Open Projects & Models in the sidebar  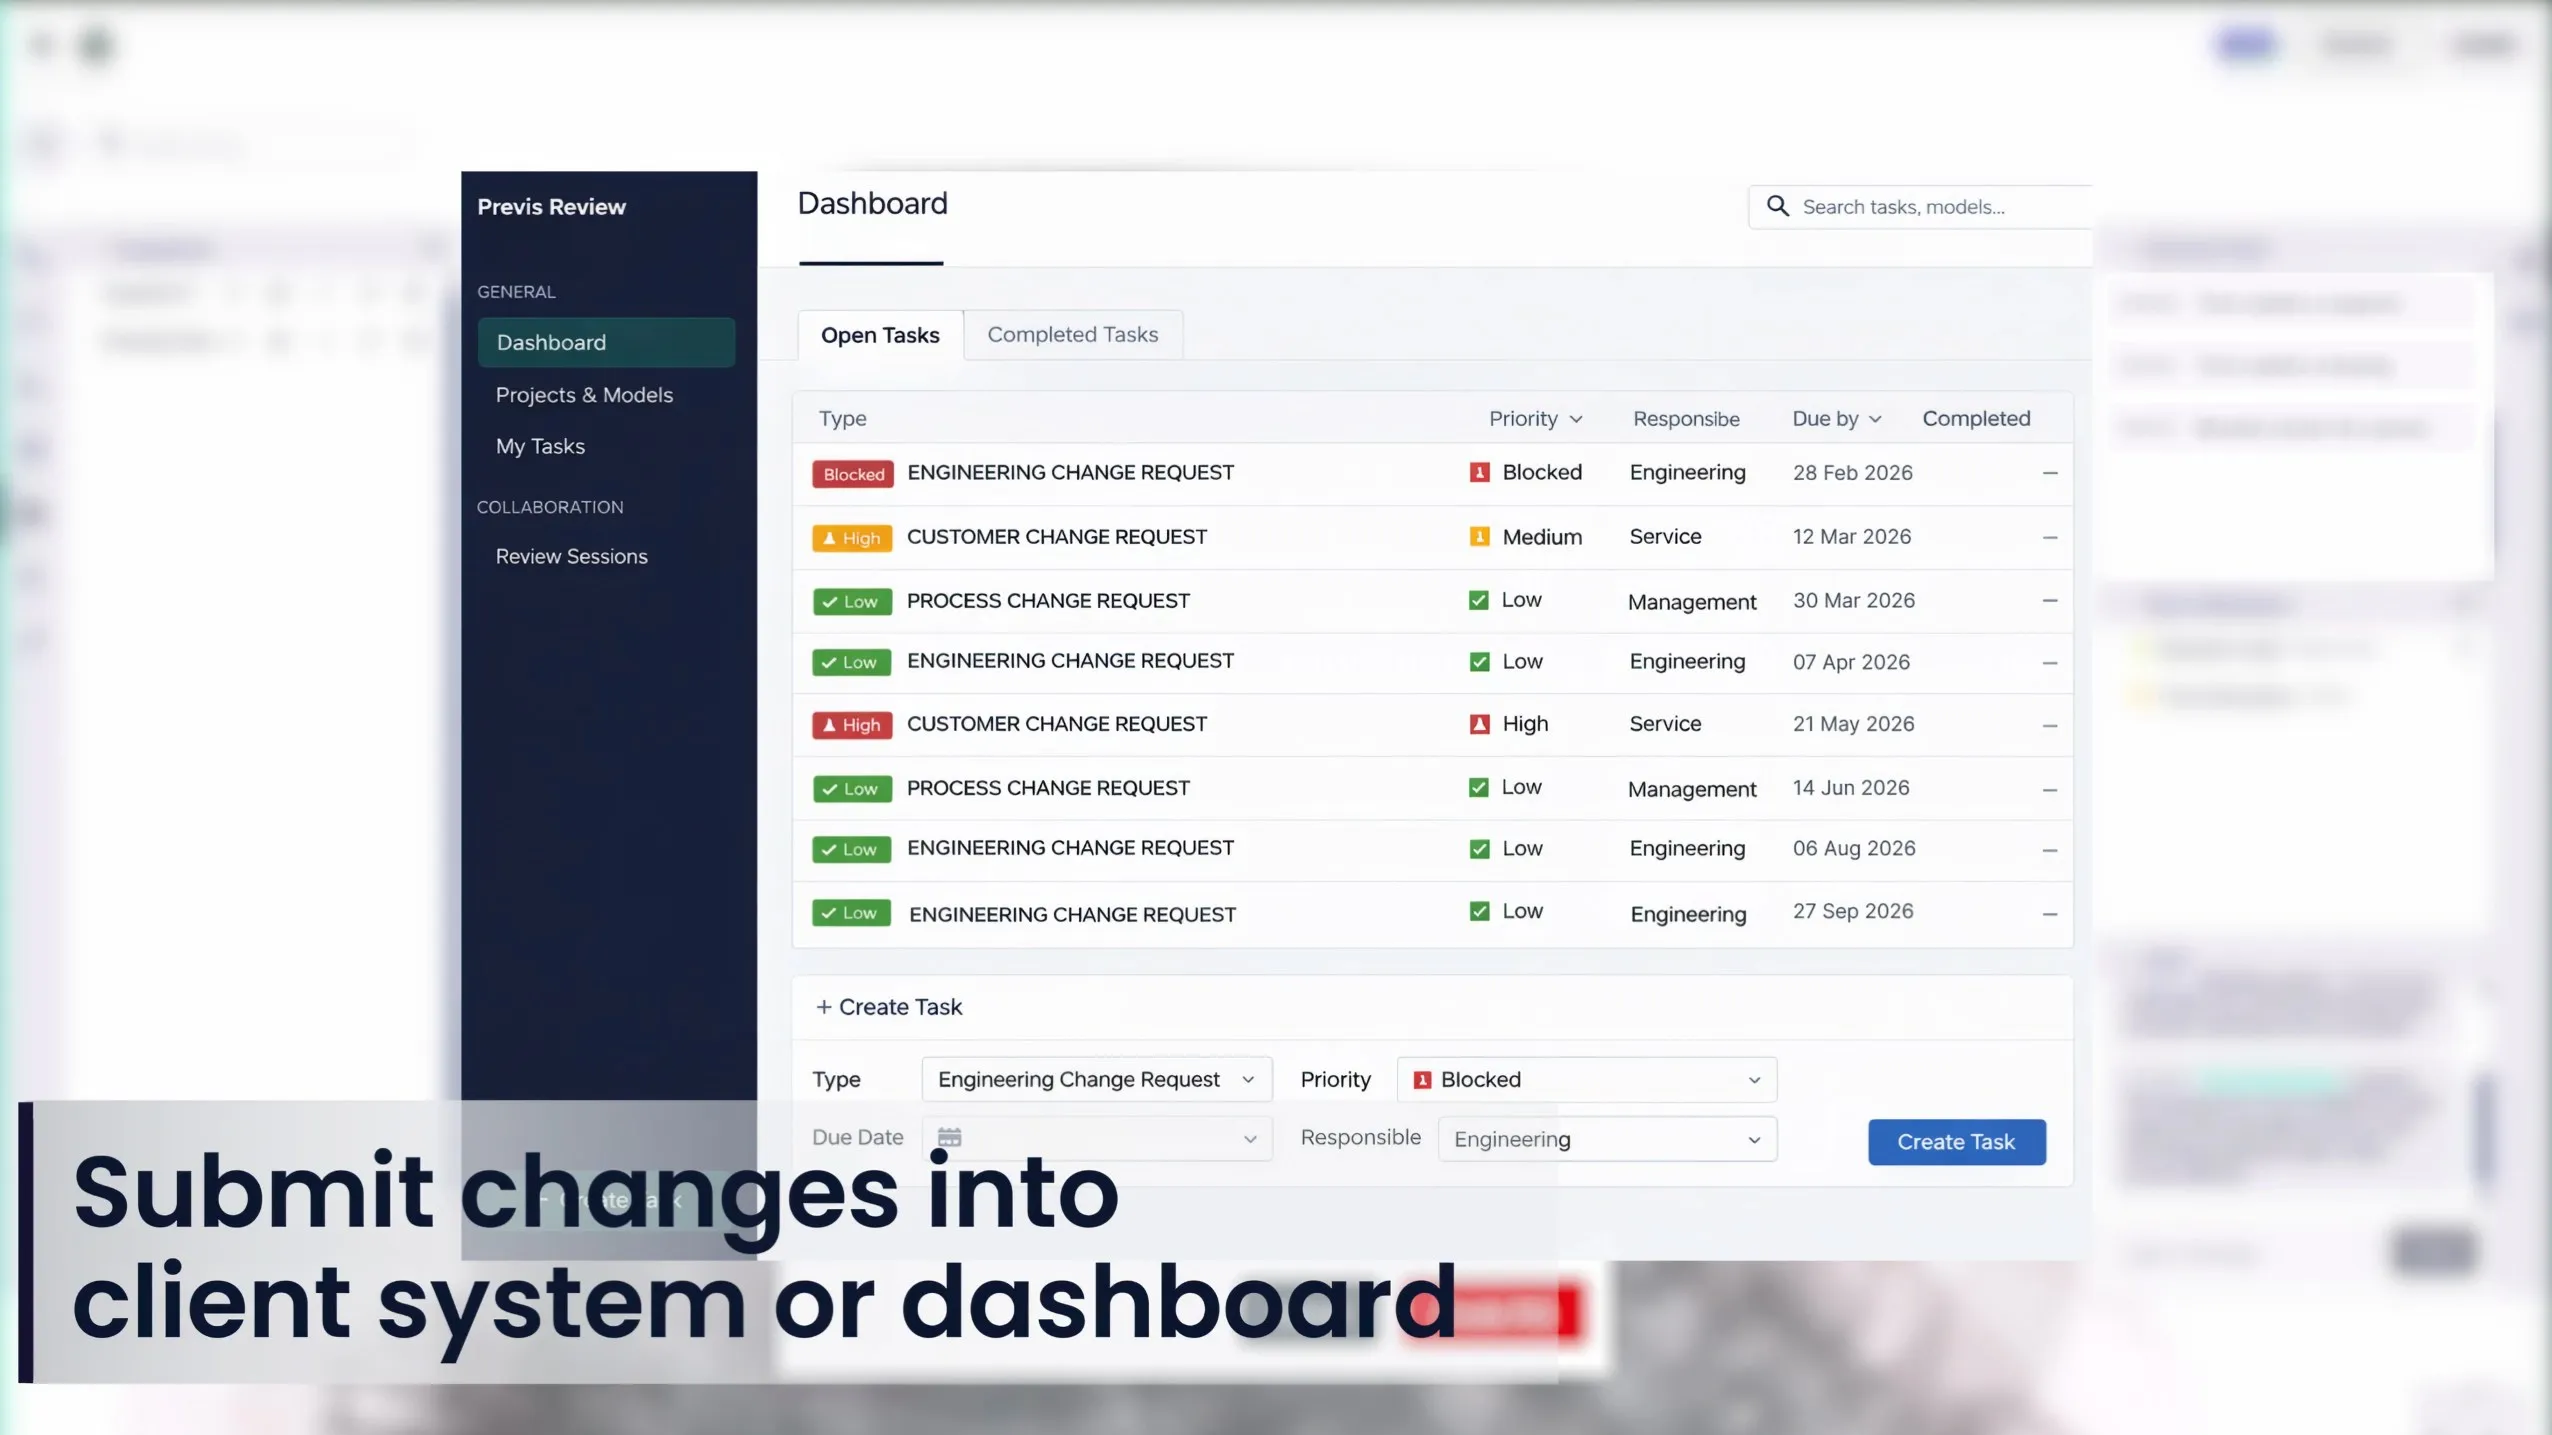[584, 395]
